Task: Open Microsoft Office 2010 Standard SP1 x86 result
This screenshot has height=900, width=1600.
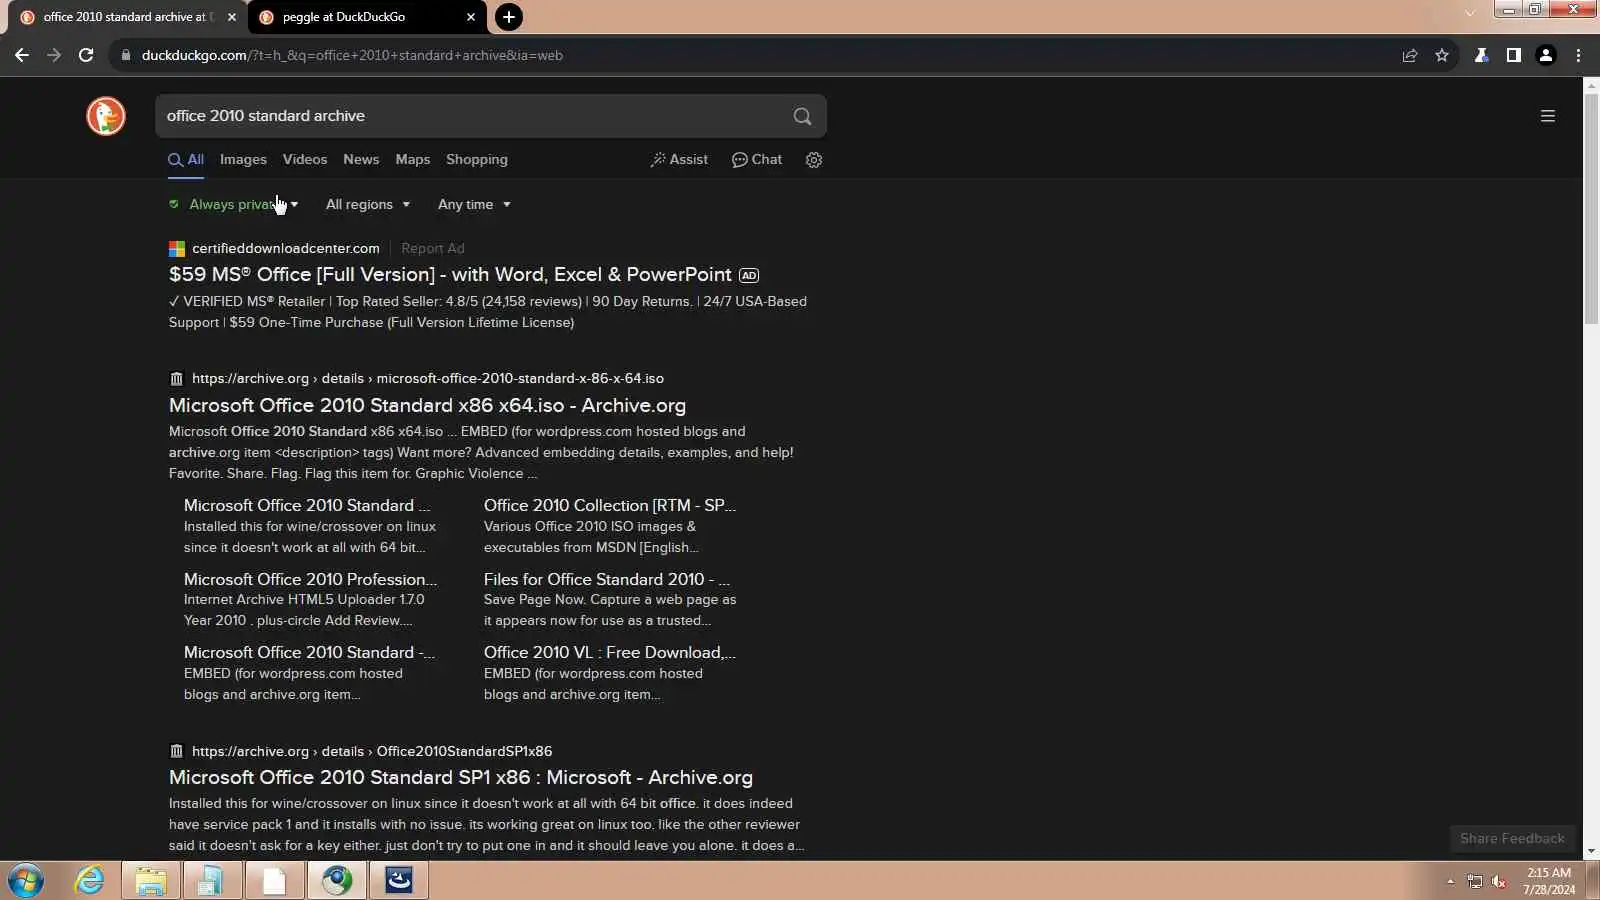Action: click(461, 778)
